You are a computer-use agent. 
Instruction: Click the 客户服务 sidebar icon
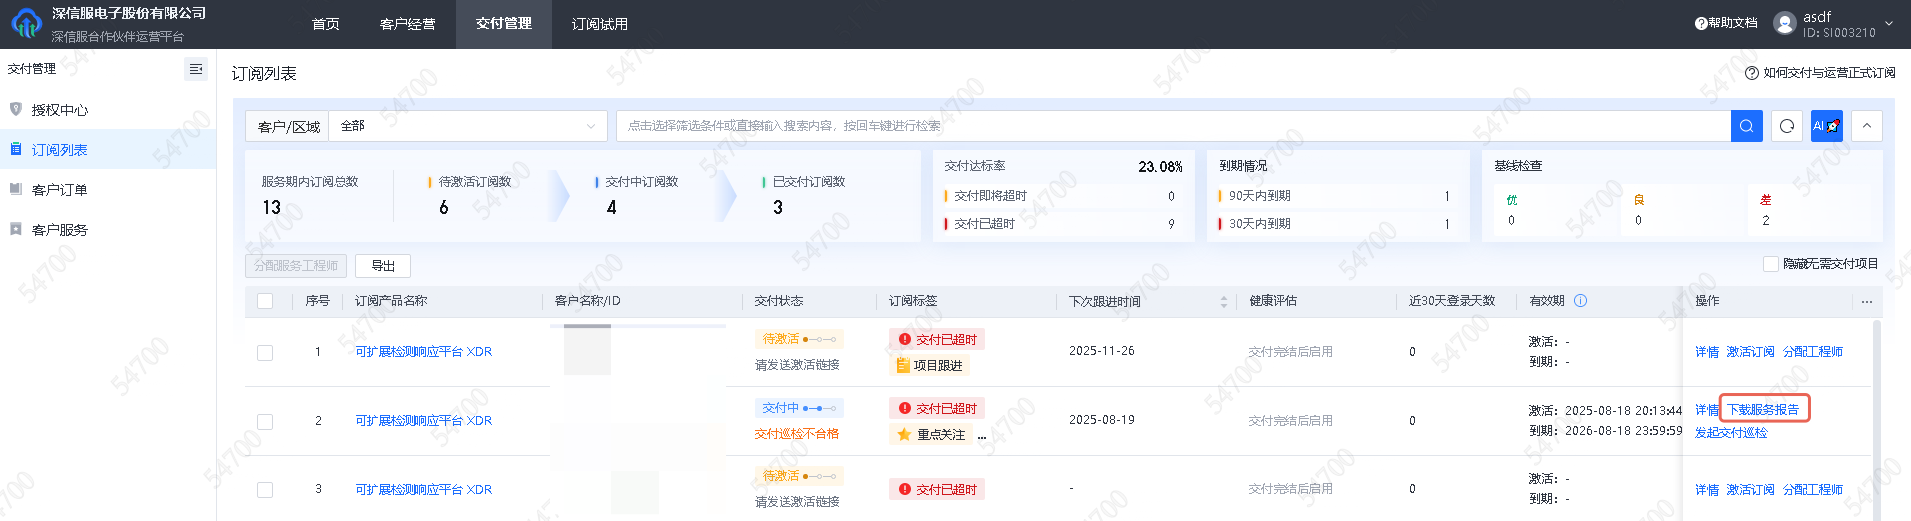pos(16,229)
